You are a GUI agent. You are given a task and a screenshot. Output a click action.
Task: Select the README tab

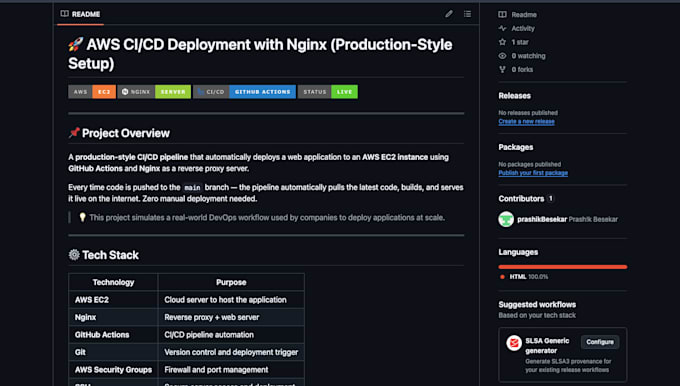(x=81, y=14)
